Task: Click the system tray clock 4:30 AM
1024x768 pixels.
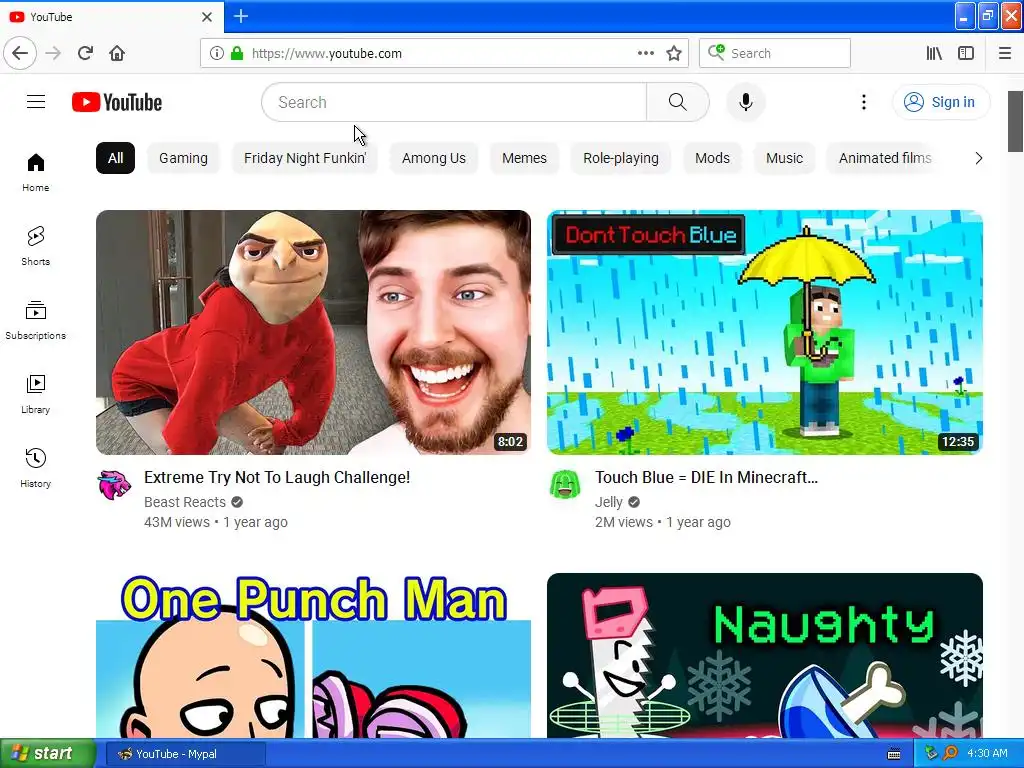Action: coord(987,754)
